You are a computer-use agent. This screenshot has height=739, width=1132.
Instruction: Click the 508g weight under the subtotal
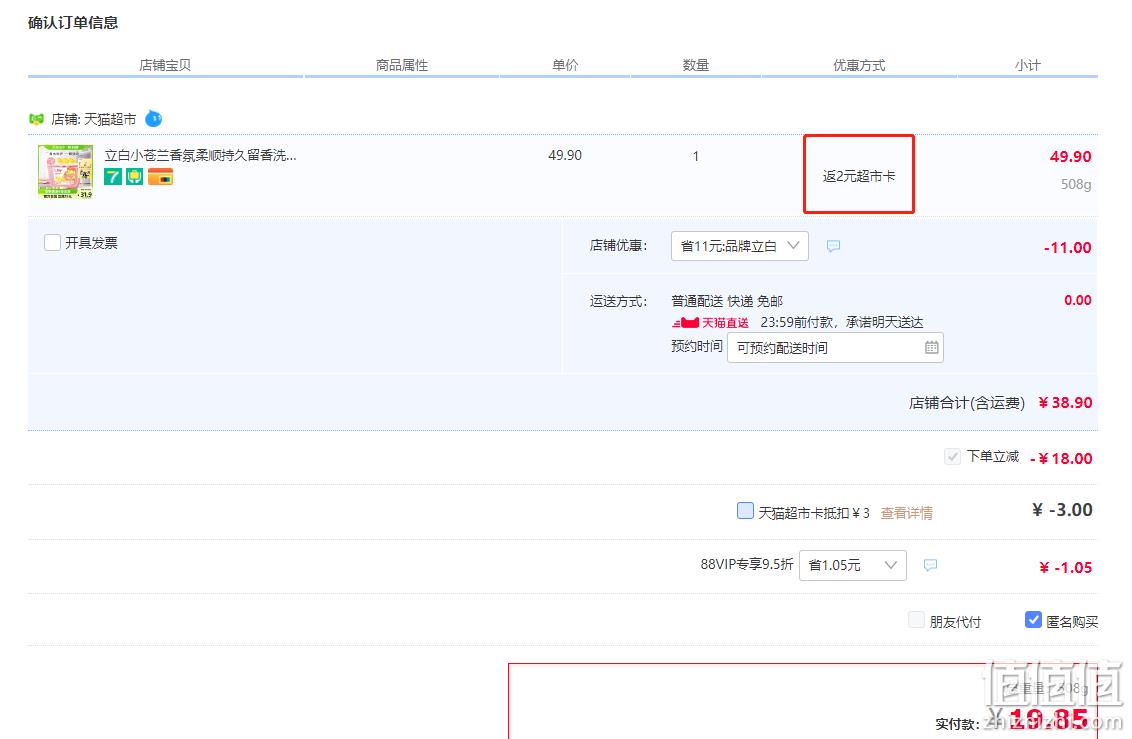[x=1076, y=184]
